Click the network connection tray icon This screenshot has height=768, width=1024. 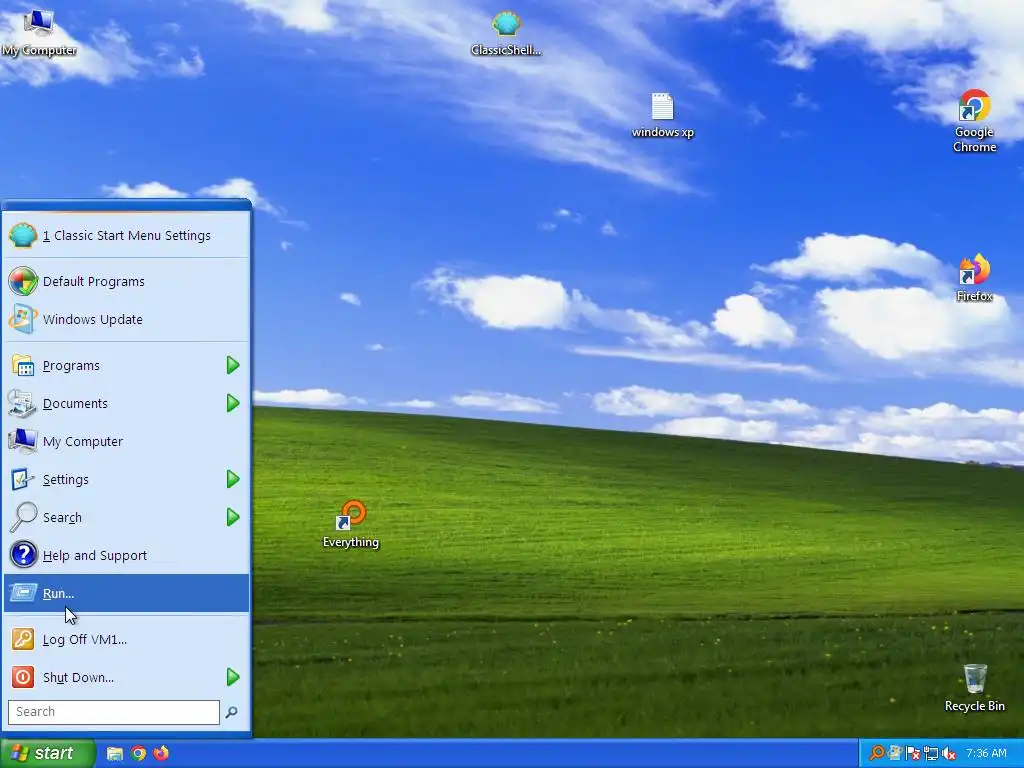(931, 754)
